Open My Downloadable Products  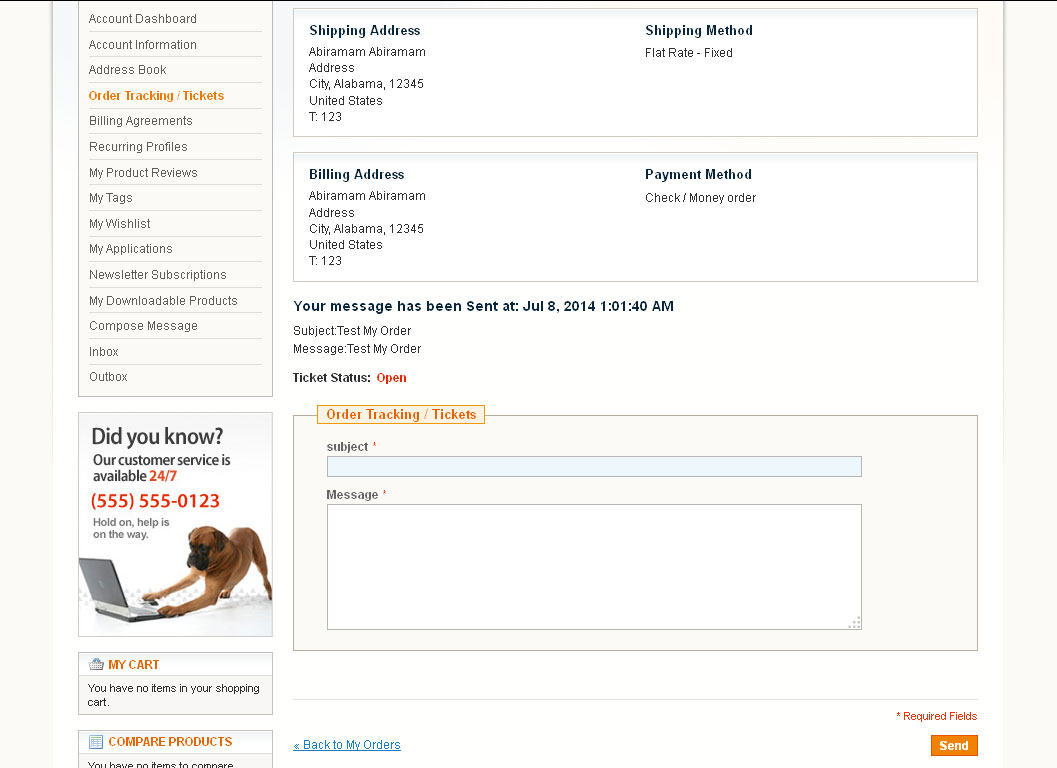[x=163, y=301]
